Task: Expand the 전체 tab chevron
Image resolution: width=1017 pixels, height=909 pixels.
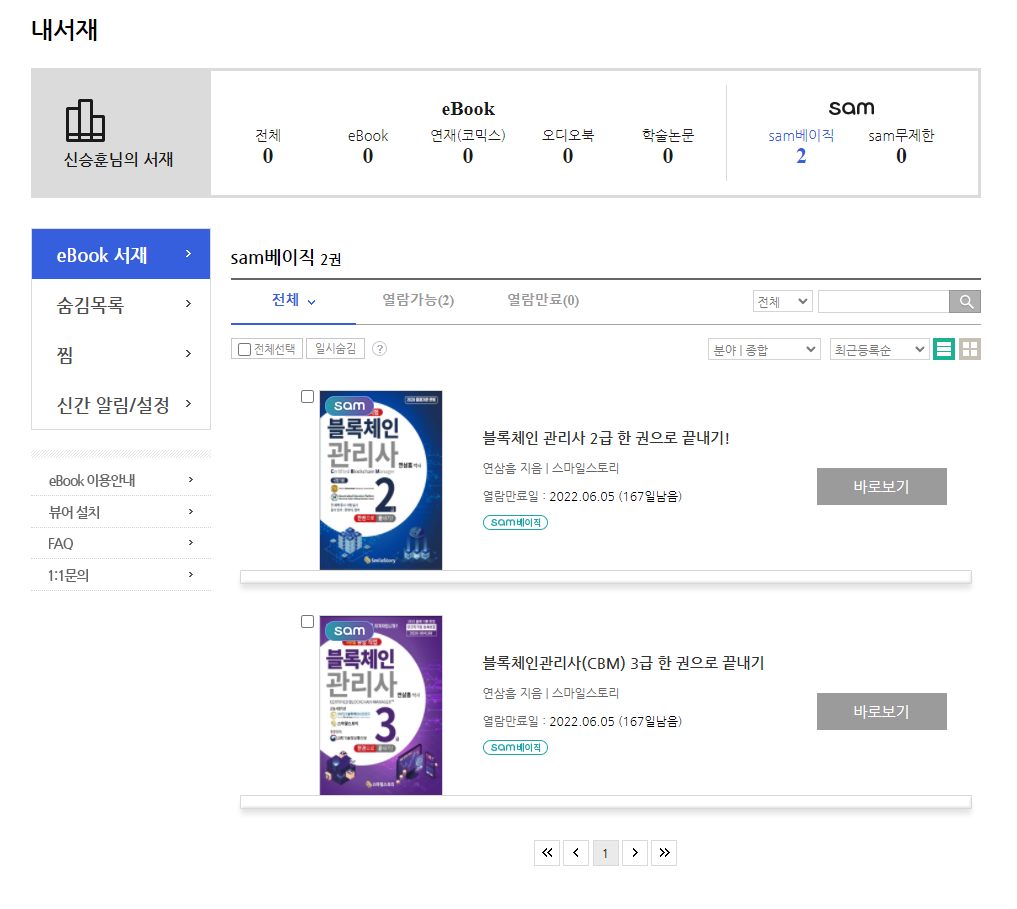Action: coord(311,302)
